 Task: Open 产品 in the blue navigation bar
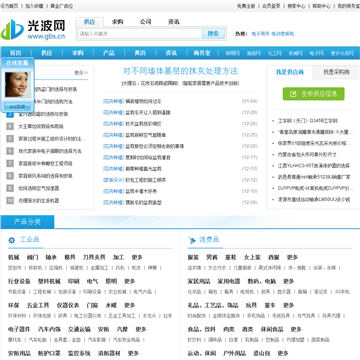pos(109,53)
